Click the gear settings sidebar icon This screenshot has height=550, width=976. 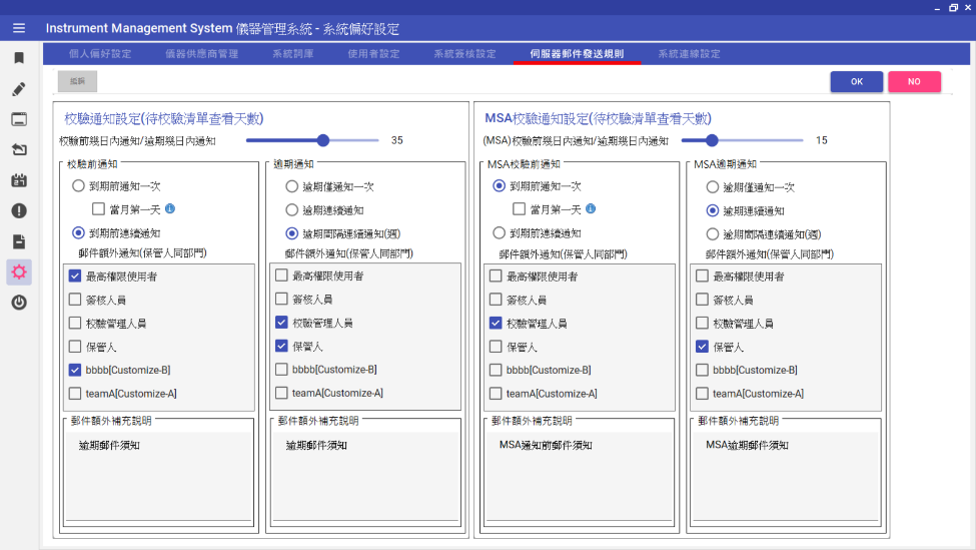(19, 272)
